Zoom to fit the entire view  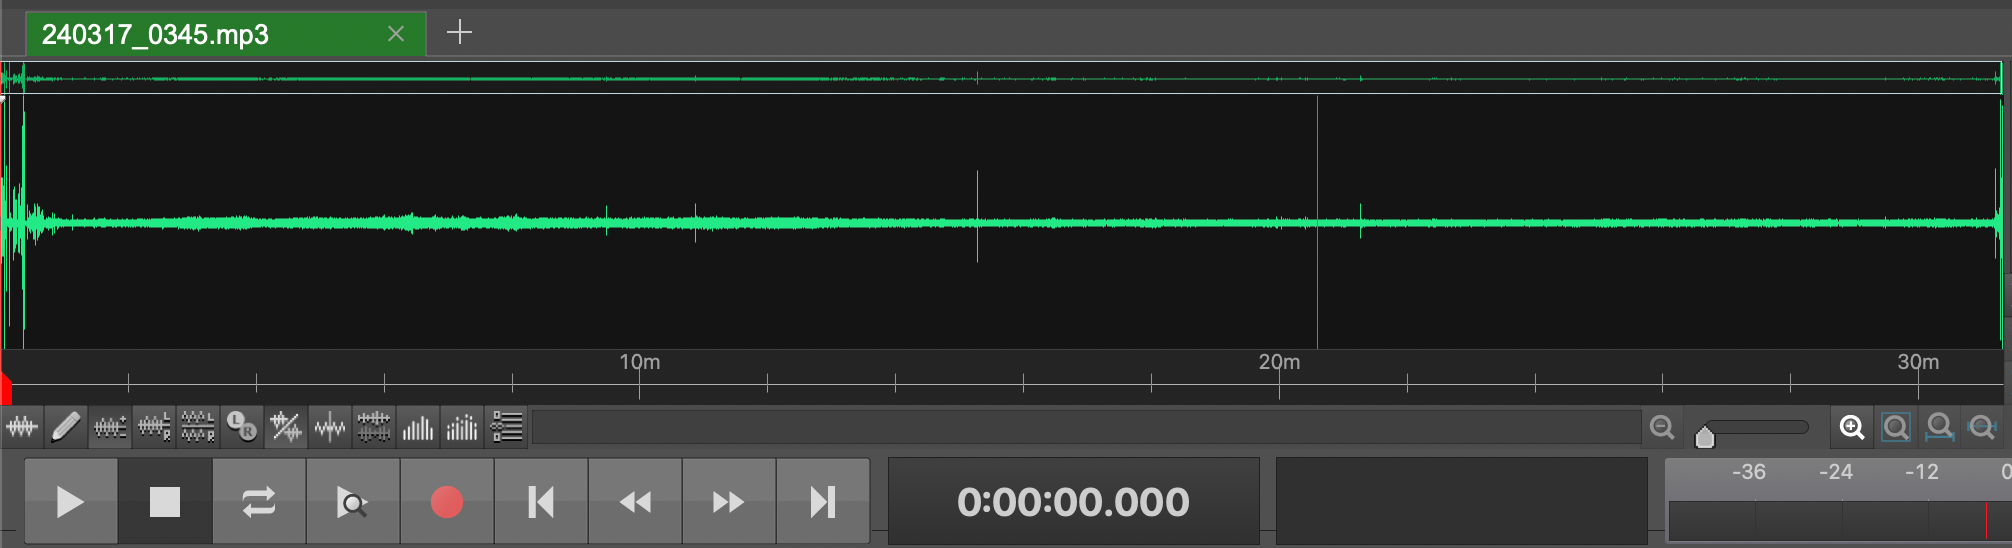pyautogui.click(x=1896, y=428)
